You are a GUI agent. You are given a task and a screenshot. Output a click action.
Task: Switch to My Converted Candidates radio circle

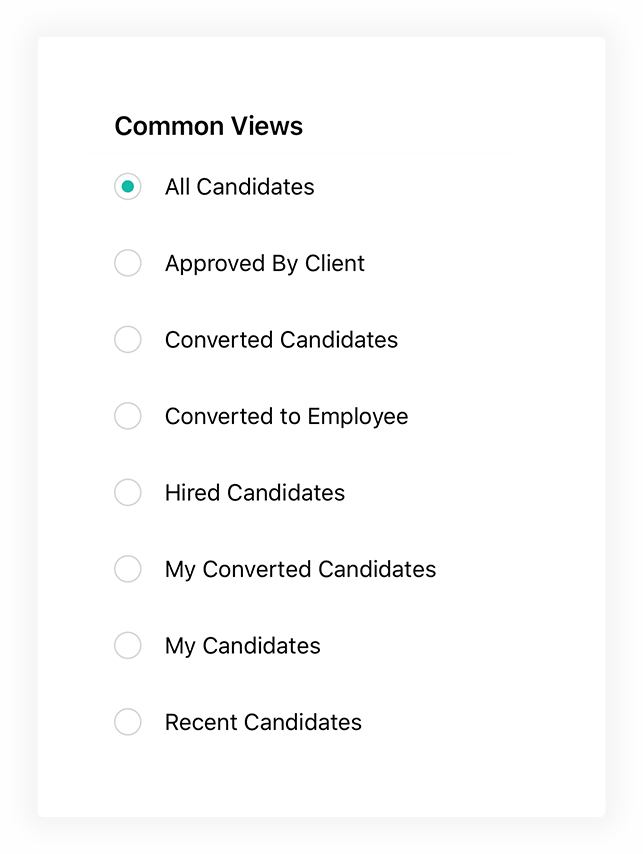pyautogui.click(x=128, y=569)
